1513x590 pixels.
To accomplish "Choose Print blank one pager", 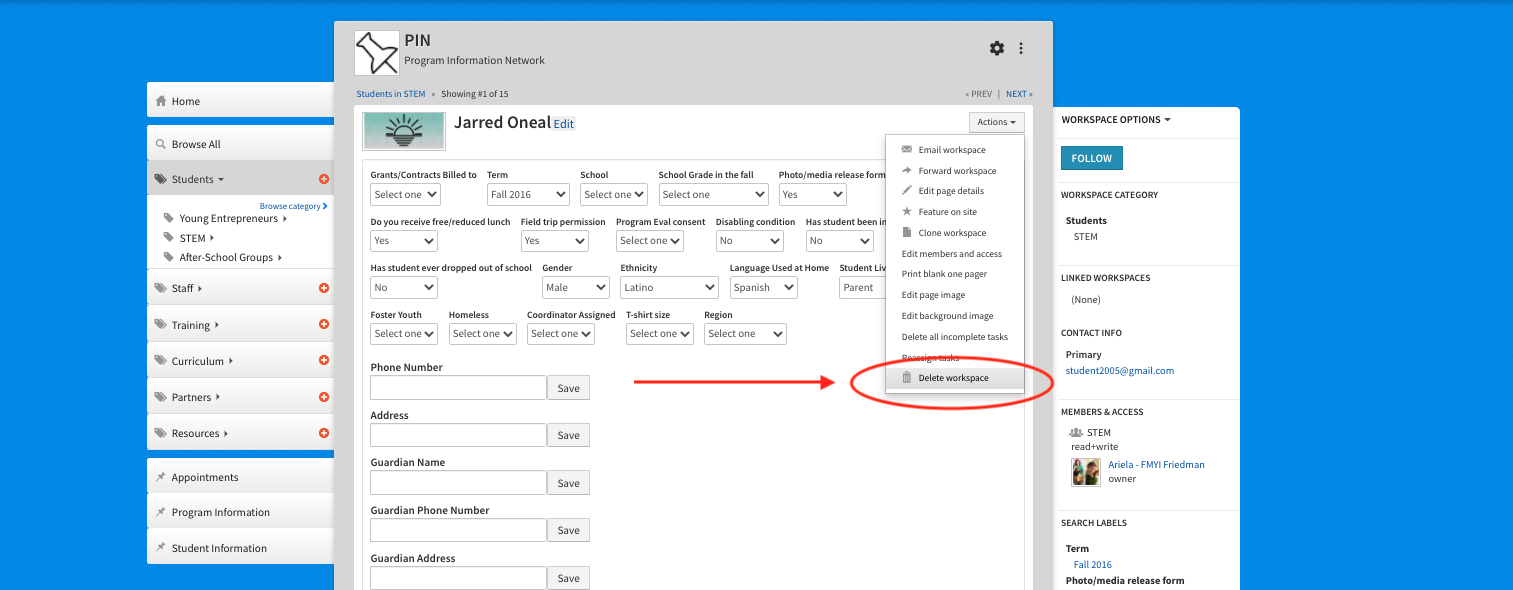I will (944, 274).
